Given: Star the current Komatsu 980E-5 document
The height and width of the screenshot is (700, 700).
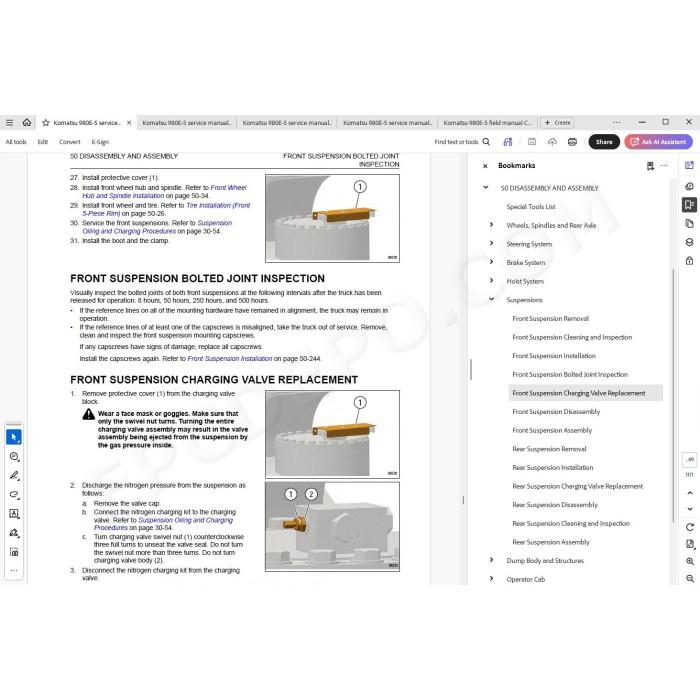Looking at the screenshot, I should pos(46,123).
